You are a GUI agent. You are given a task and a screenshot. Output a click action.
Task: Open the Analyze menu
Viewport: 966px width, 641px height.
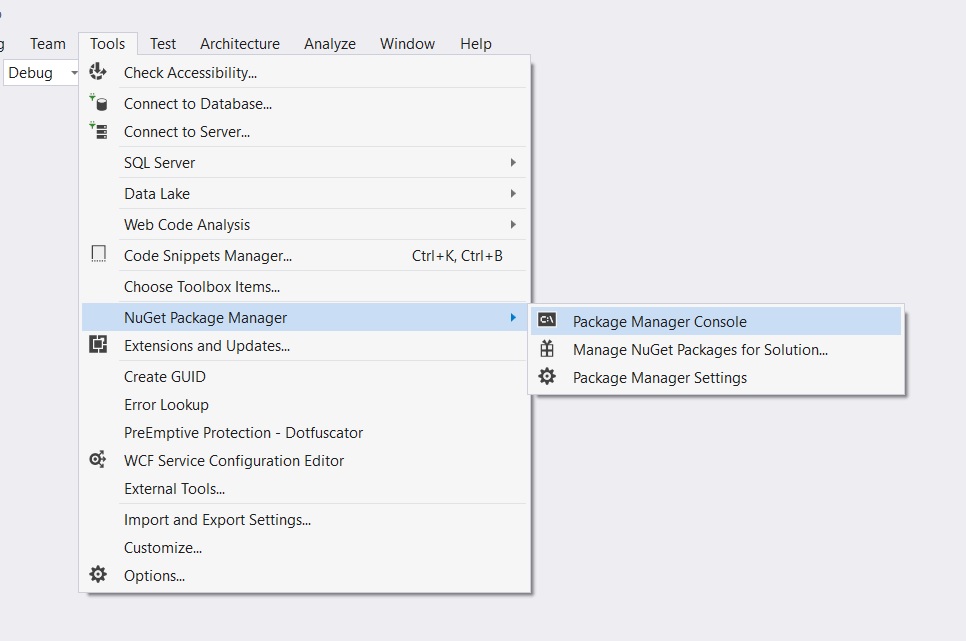pyautogui.click(x=330, y=44)
